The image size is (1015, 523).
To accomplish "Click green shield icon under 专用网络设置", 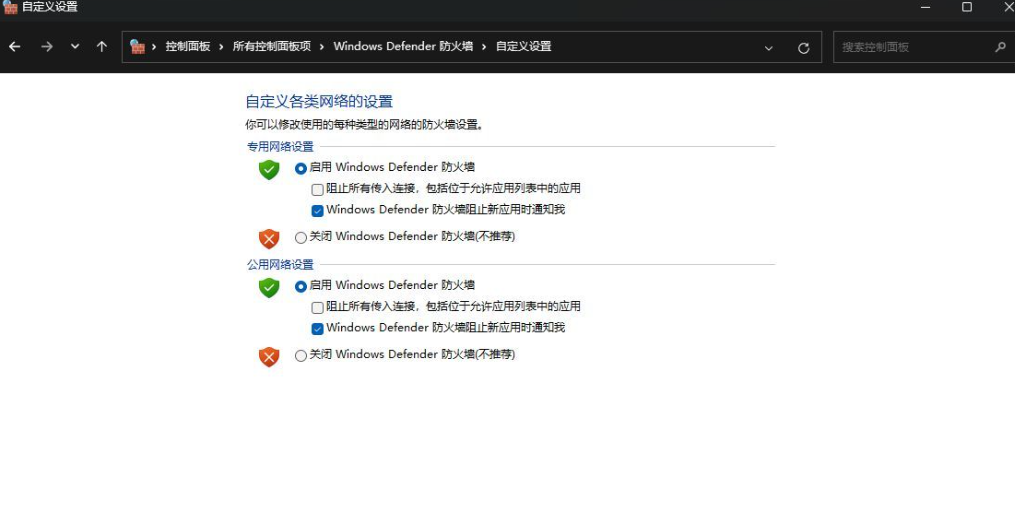I will [269, 170].
